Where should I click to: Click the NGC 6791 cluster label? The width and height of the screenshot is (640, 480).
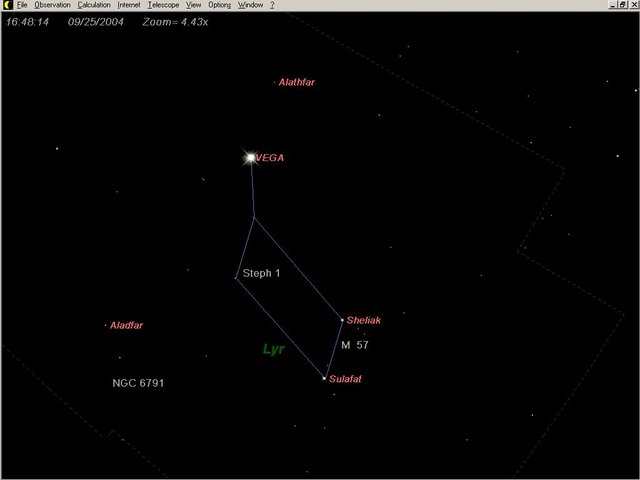point(137,383)
